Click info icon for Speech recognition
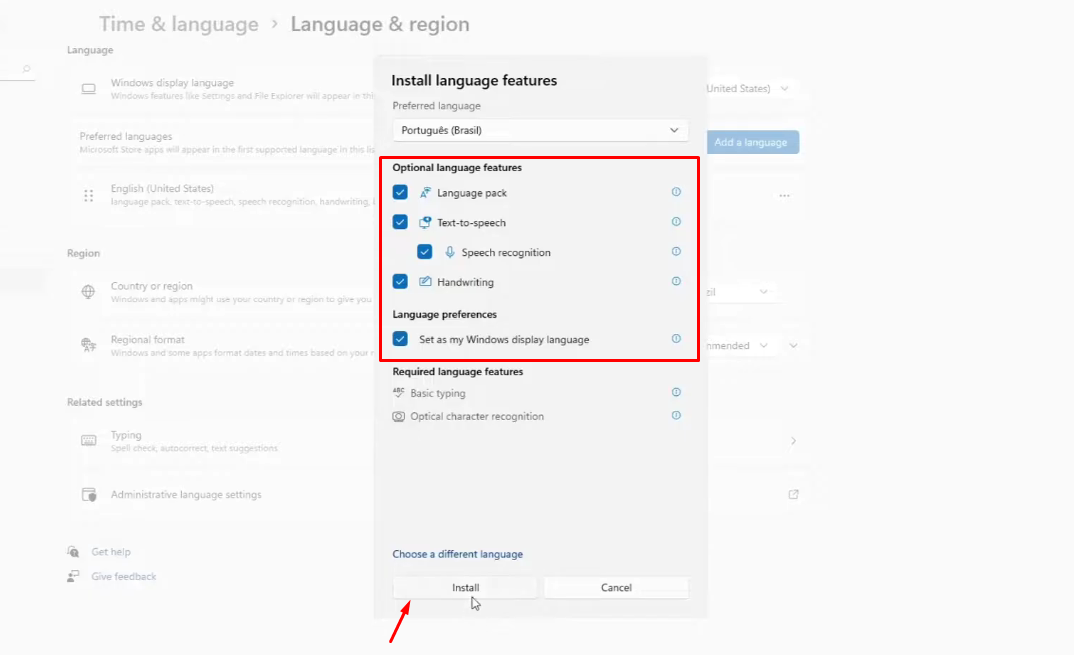 (x=676, y=252)
